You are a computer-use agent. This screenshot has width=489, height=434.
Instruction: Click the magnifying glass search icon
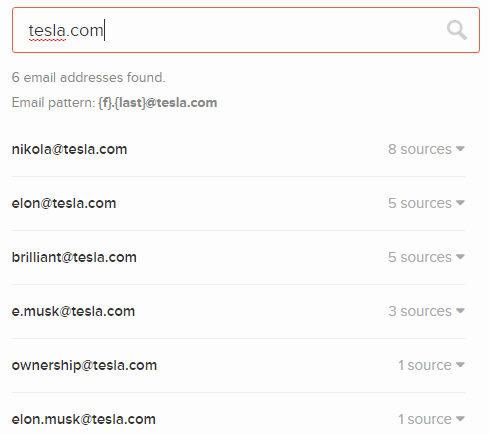tap(457, 30)
